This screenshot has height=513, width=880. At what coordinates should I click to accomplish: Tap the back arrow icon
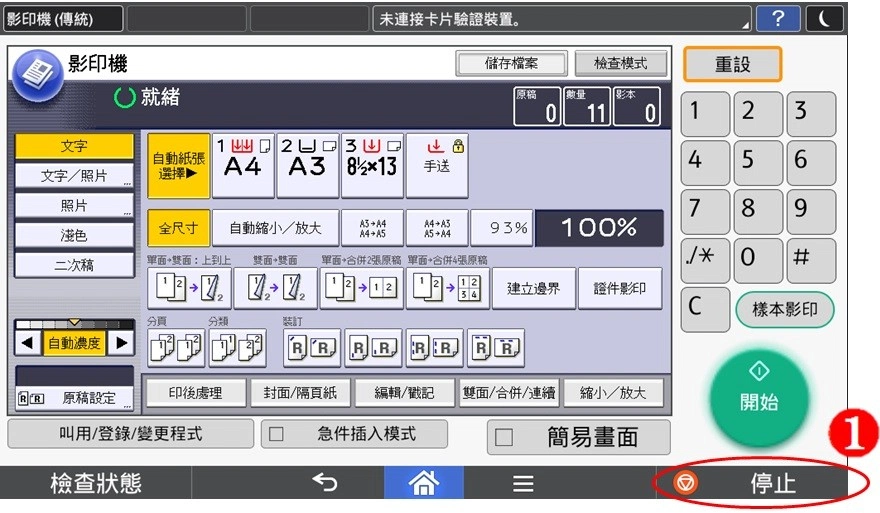tap(324, 482)
